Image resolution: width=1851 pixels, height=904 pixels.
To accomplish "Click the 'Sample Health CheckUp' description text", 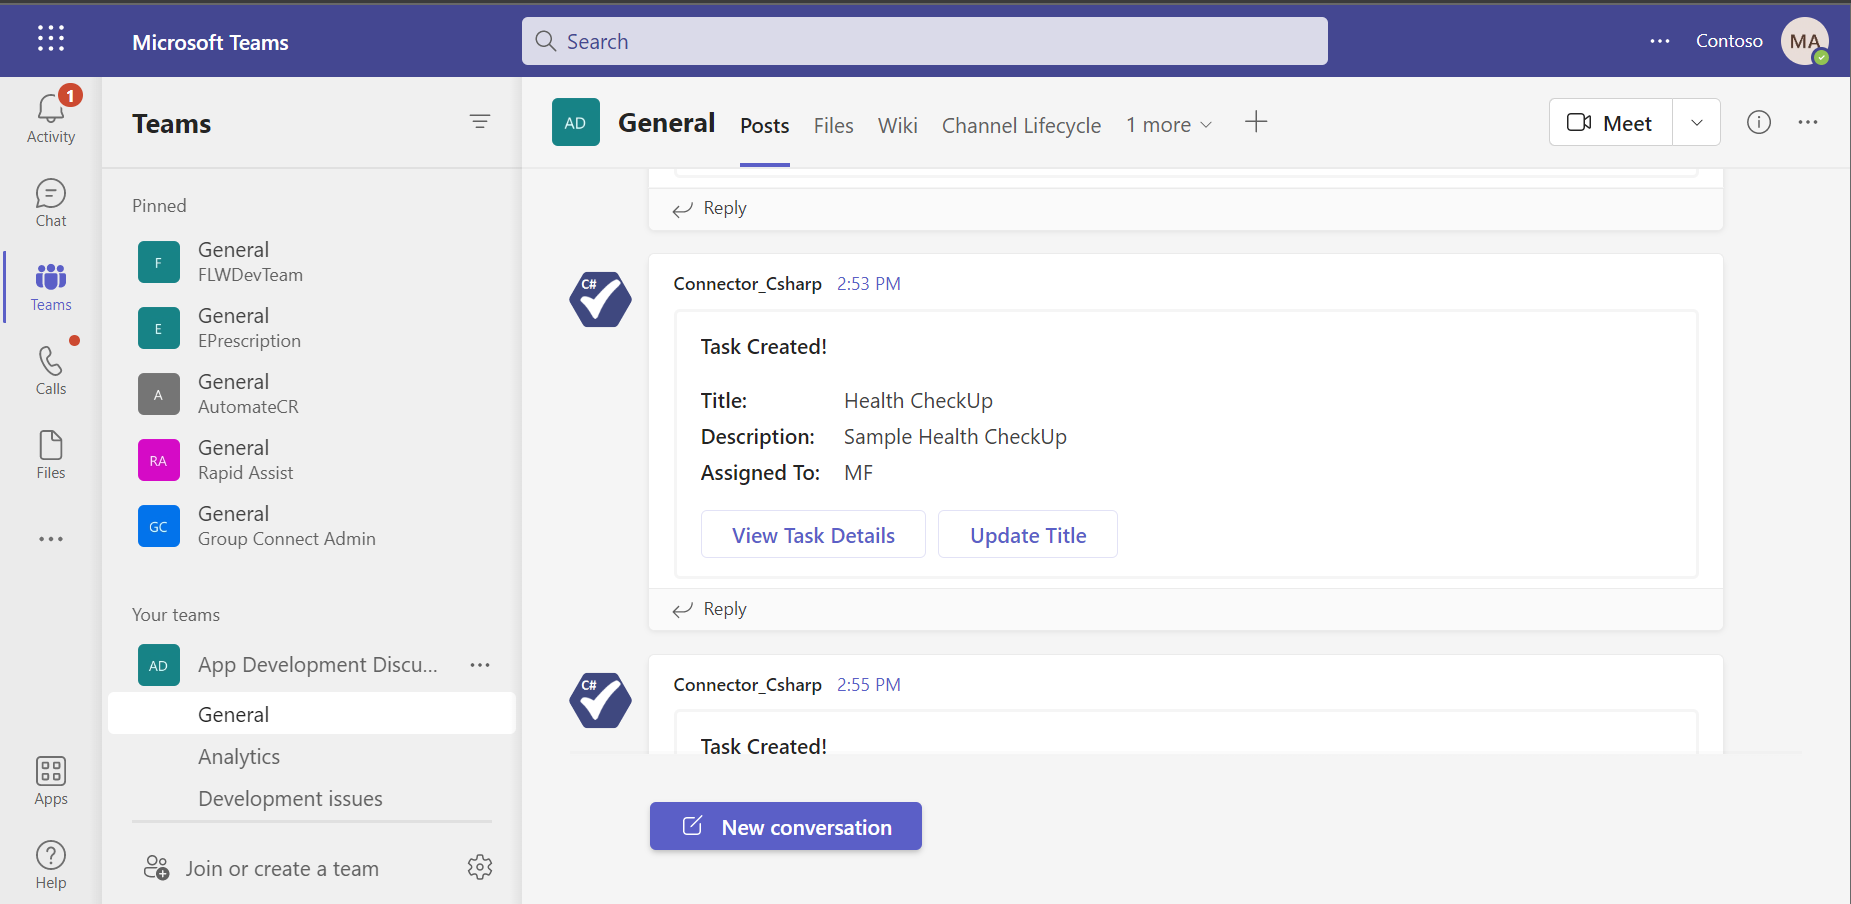I will click(955, 437).
